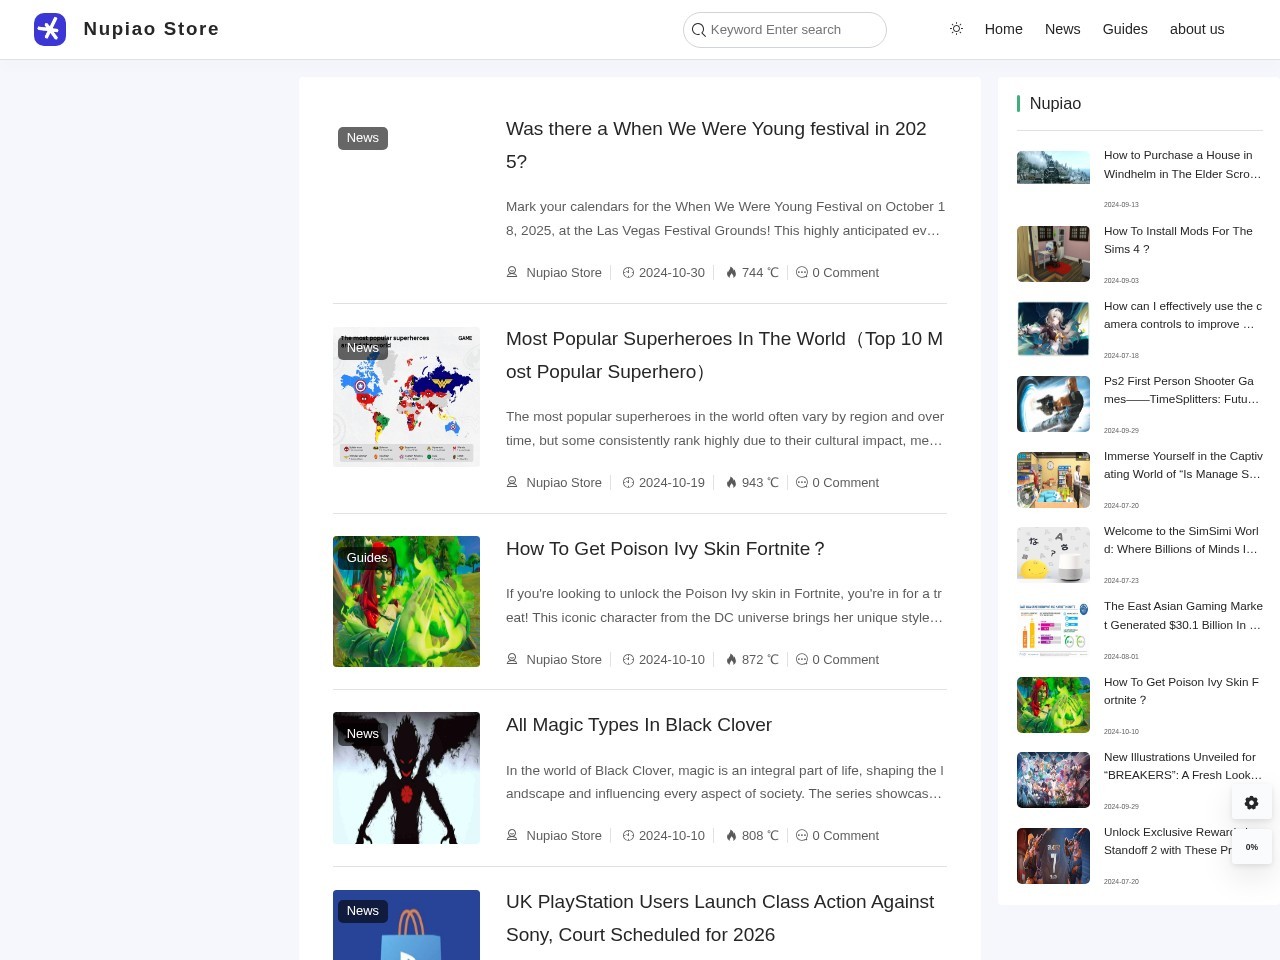Click the comment icon on Poison Ivy post
The image size is (1280, 960).
[x=802, y=659]
